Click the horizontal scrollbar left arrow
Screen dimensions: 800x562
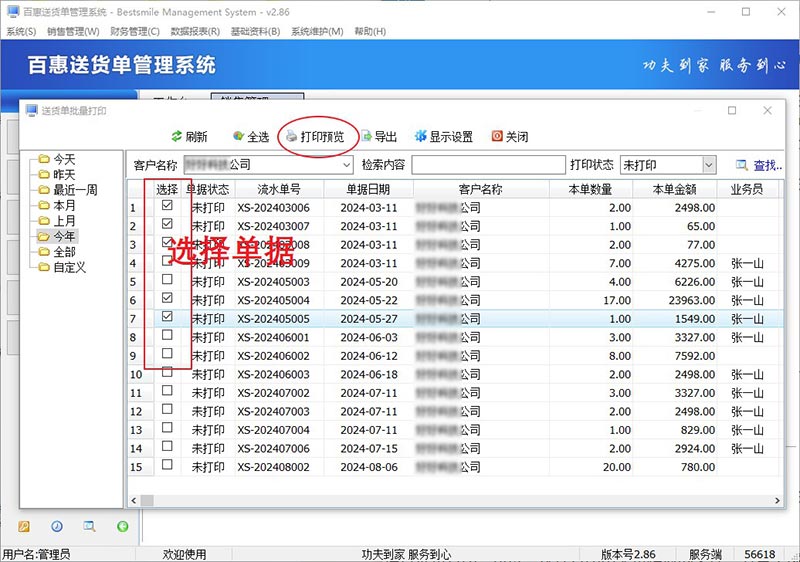click(134, 501)
